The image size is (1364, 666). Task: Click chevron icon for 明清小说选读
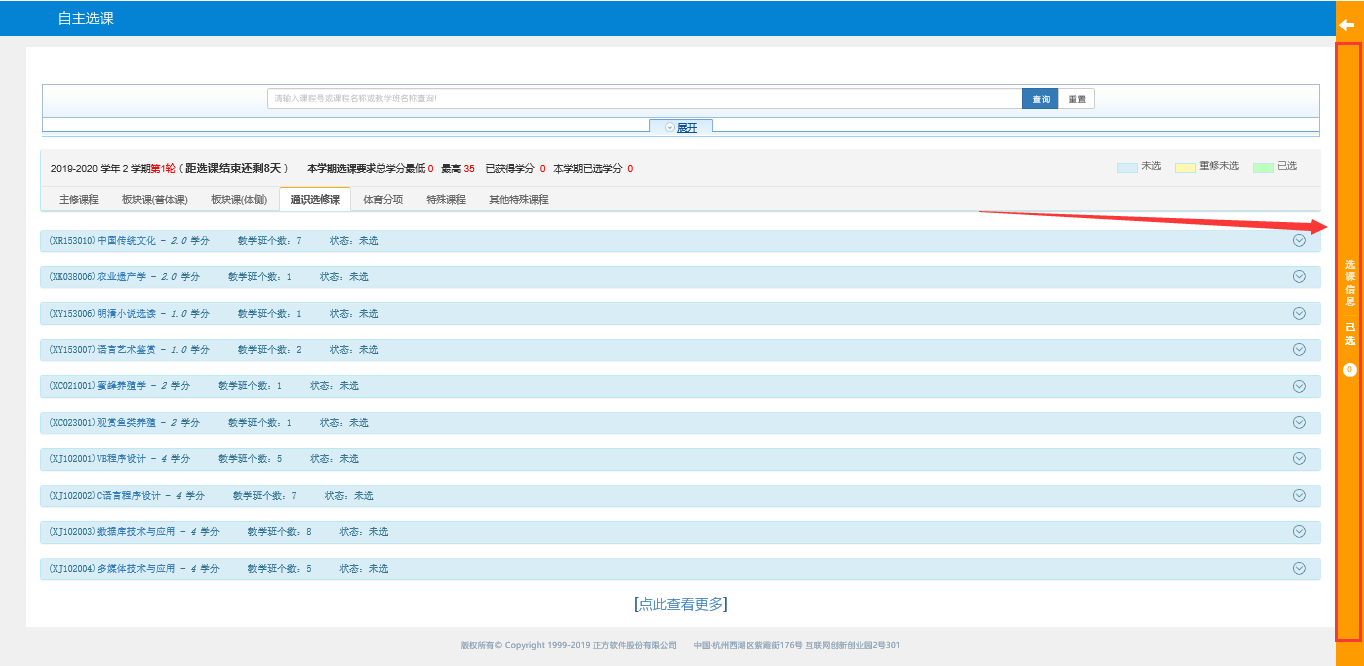tap(1299, 313)
